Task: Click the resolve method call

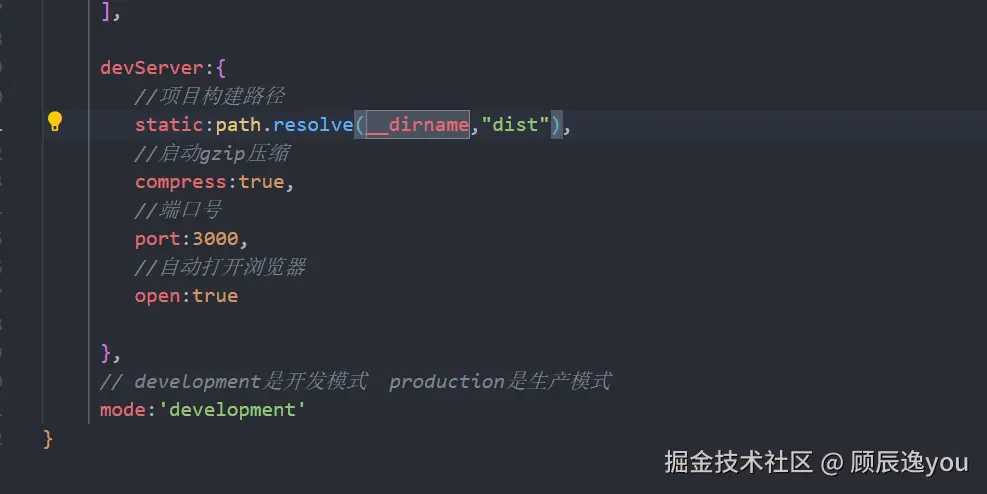Action: click(313, 125)
